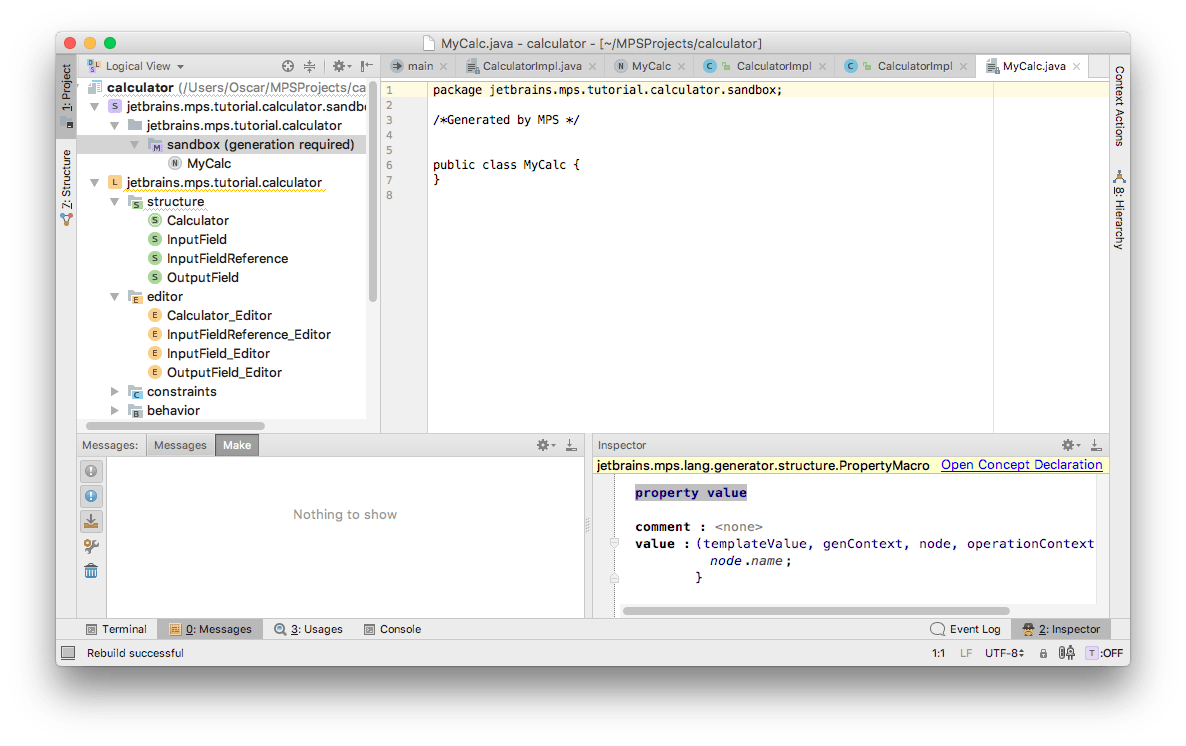The height and width of the screenshot is (746, 1186).
Task: Click the autoscroll-to-source icon in Messages sidebar
Action: [x=91, y=521]
